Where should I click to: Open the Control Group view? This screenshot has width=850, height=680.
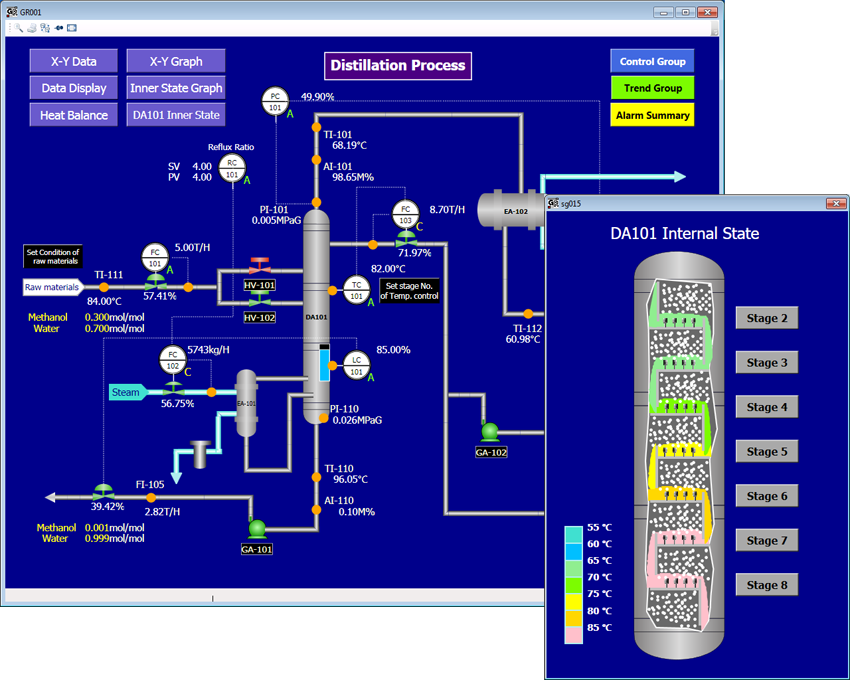click(x=652, y=61)
